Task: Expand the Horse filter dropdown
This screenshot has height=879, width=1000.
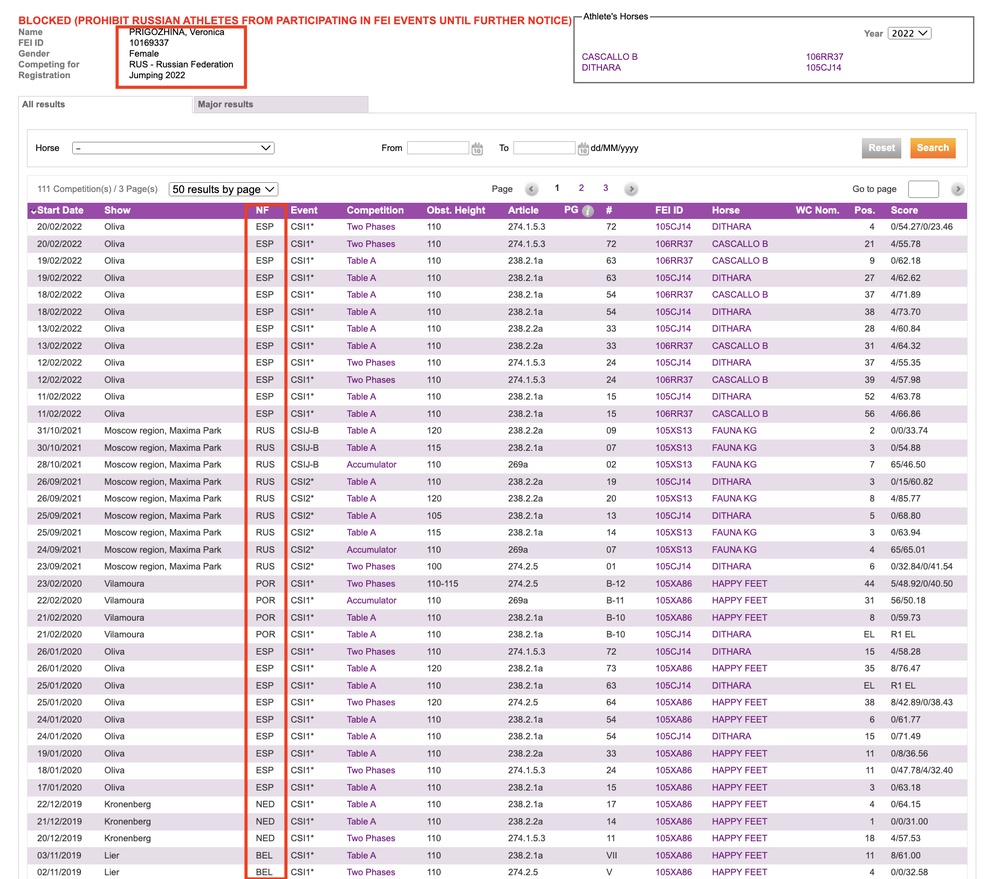Action: click(x=172, y=148)
